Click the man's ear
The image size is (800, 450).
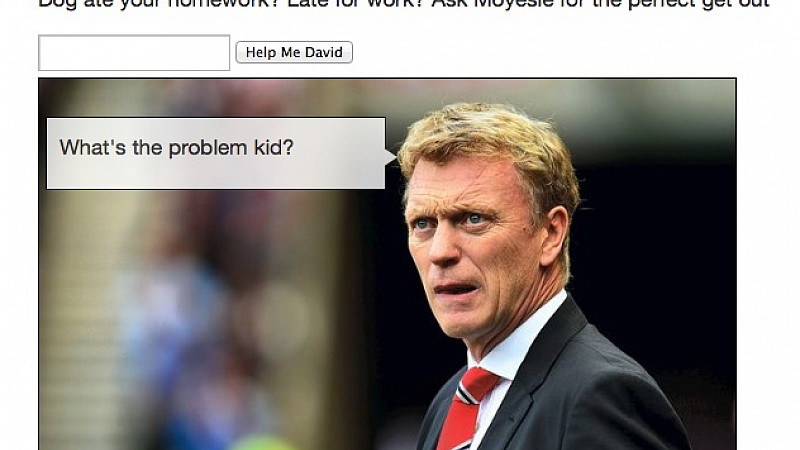click(554, 236)
